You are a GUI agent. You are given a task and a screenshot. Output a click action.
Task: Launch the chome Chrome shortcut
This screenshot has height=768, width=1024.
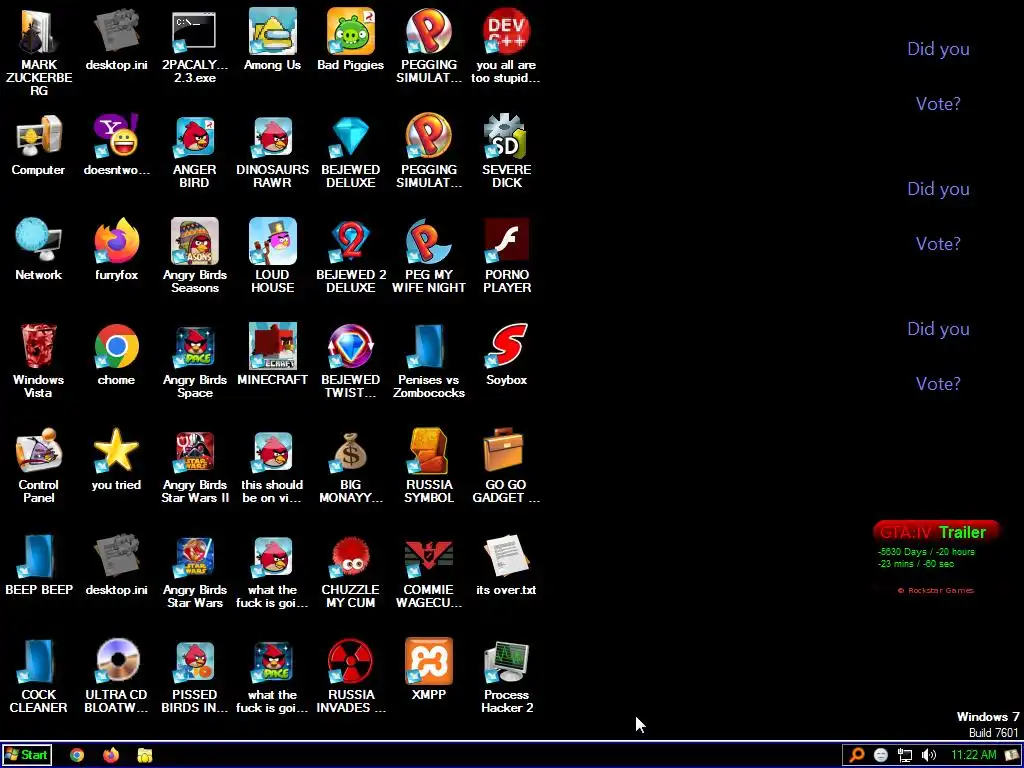click(116, 347)
